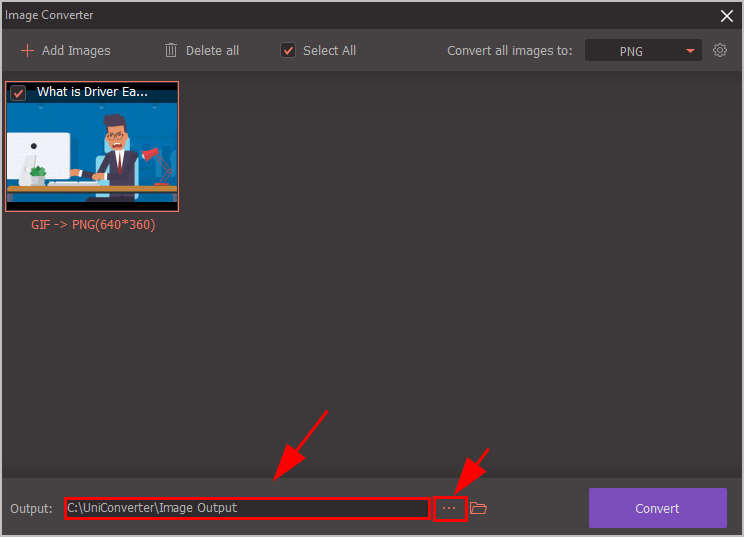Browse output location with the three-dots button
The width and height of the screenshot is (744, 537).
[x=450, y=508]
